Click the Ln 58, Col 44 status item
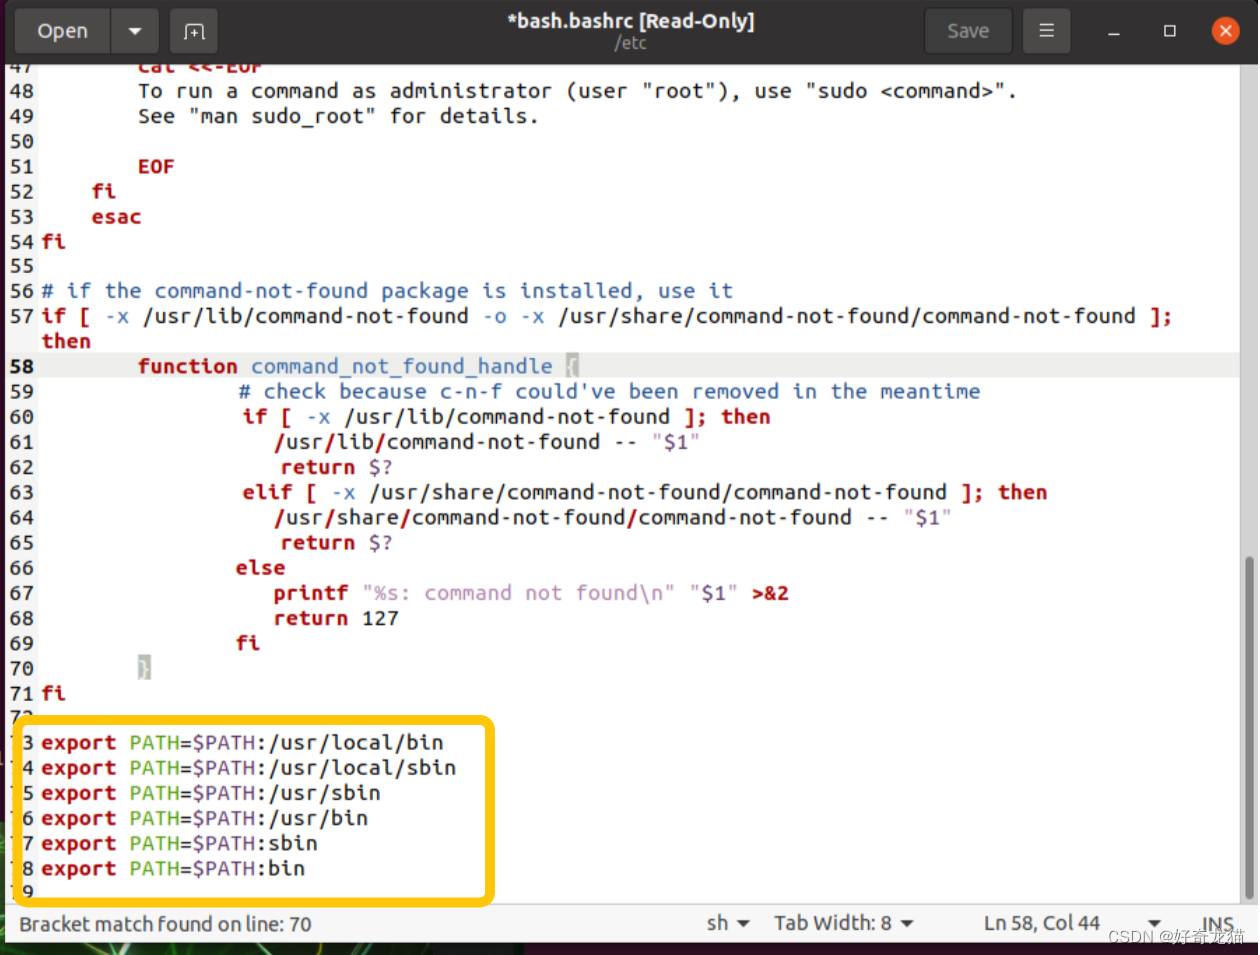The height and width of the screenshot is (955, 1260). click(1042, 923)
